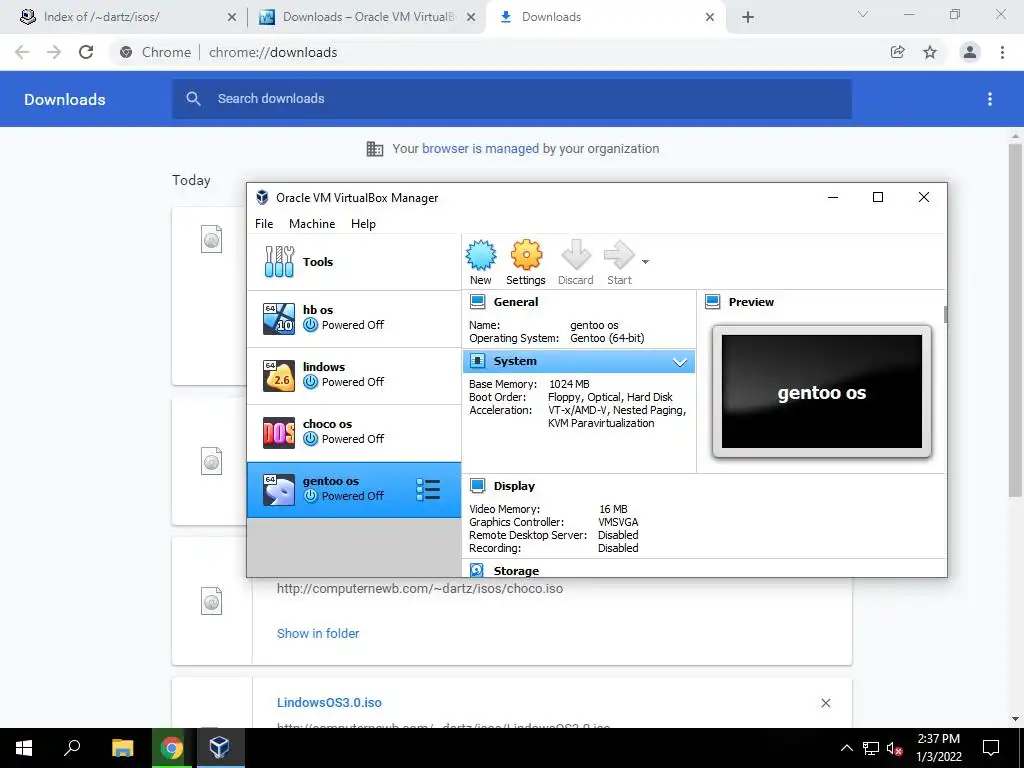Screen dimensions: 1024x768
Task: Open the File menu in VirtualBox
Action: pyautogui.click(x=264, y=223)
